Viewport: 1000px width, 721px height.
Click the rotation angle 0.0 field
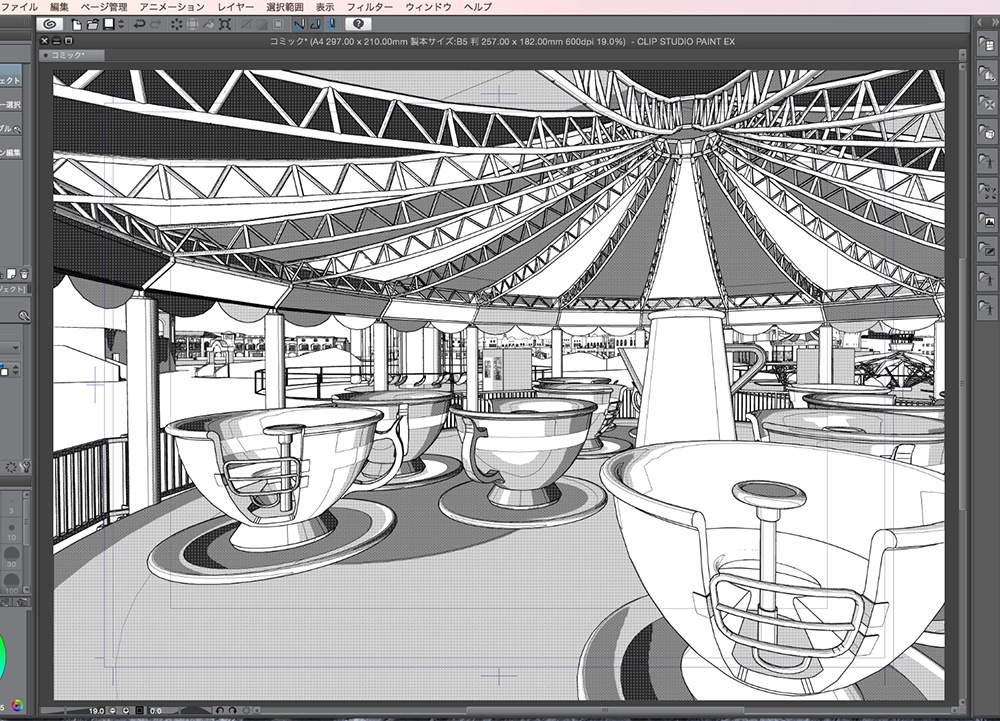(155, 710)
